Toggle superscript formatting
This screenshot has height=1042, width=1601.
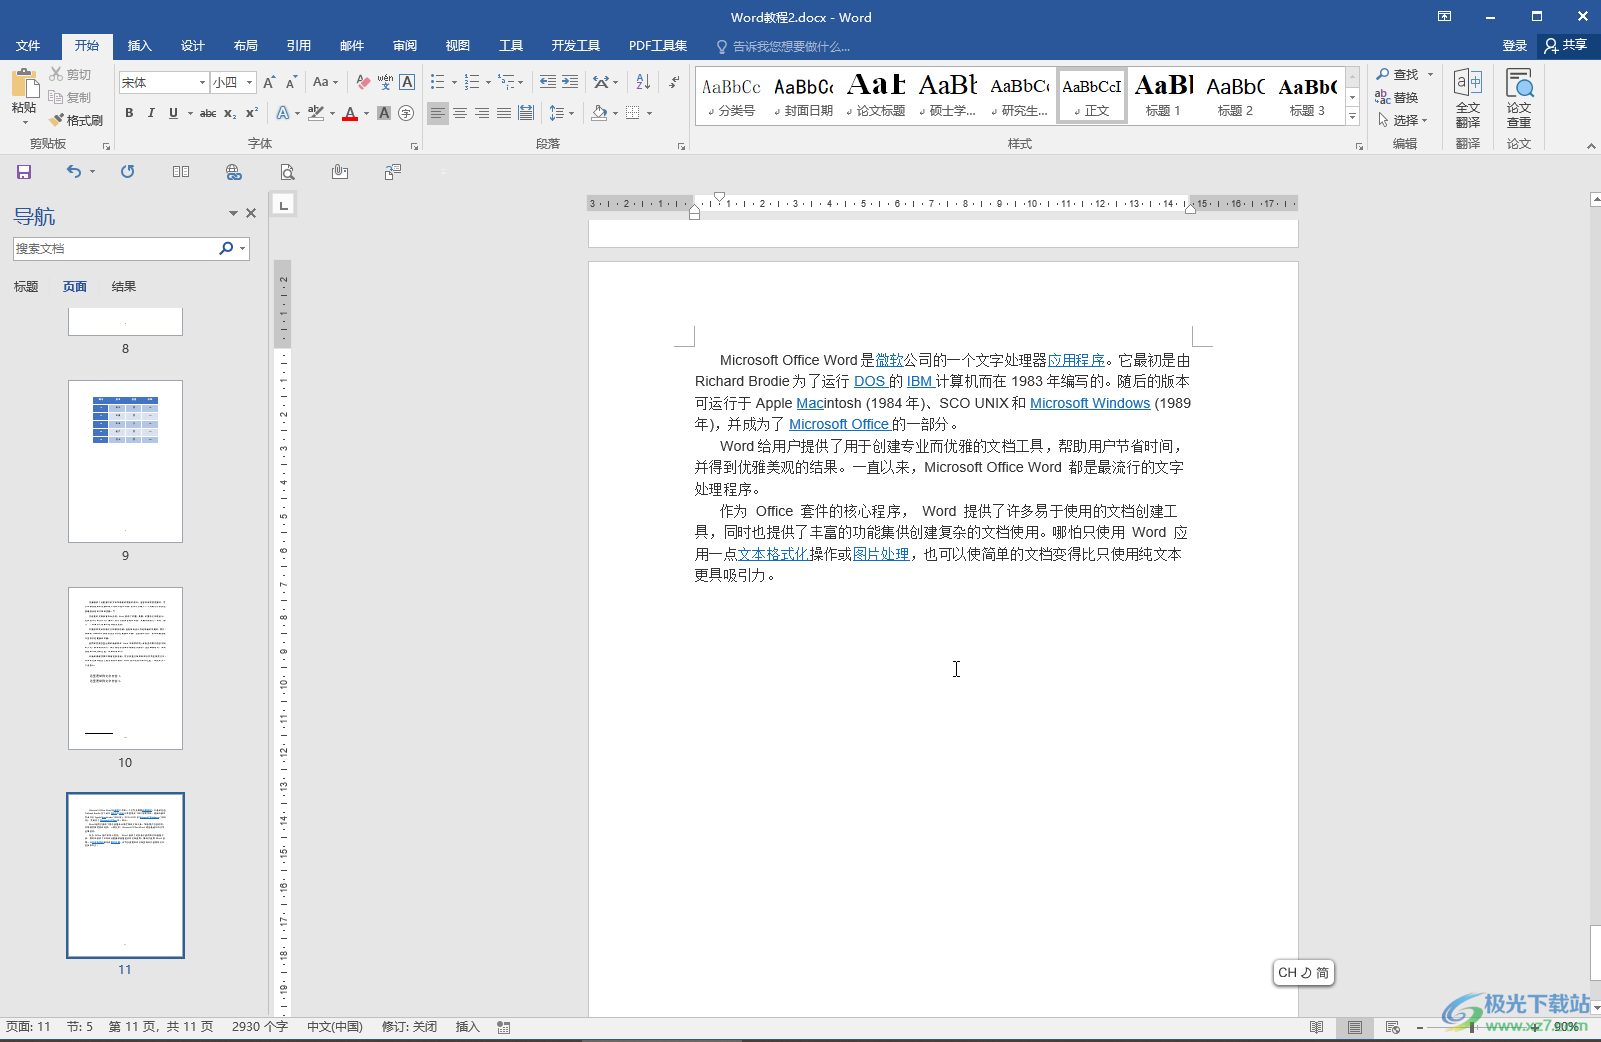tap(252, 113)
